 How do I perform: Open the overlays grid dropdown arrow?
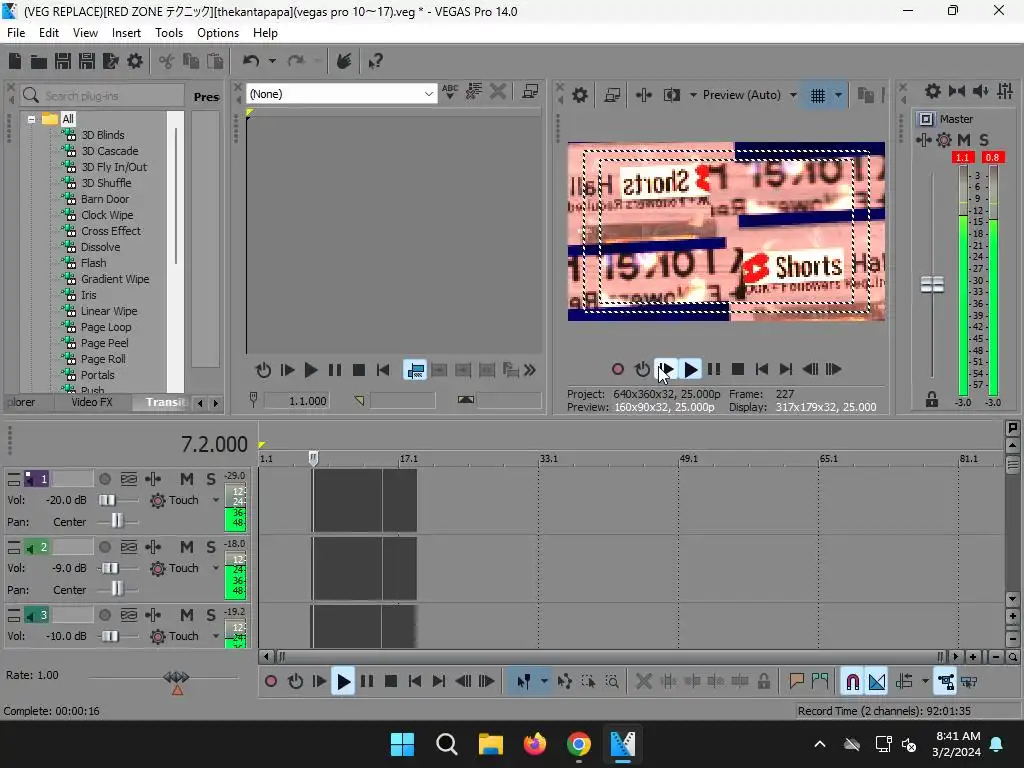coord(839,95)
